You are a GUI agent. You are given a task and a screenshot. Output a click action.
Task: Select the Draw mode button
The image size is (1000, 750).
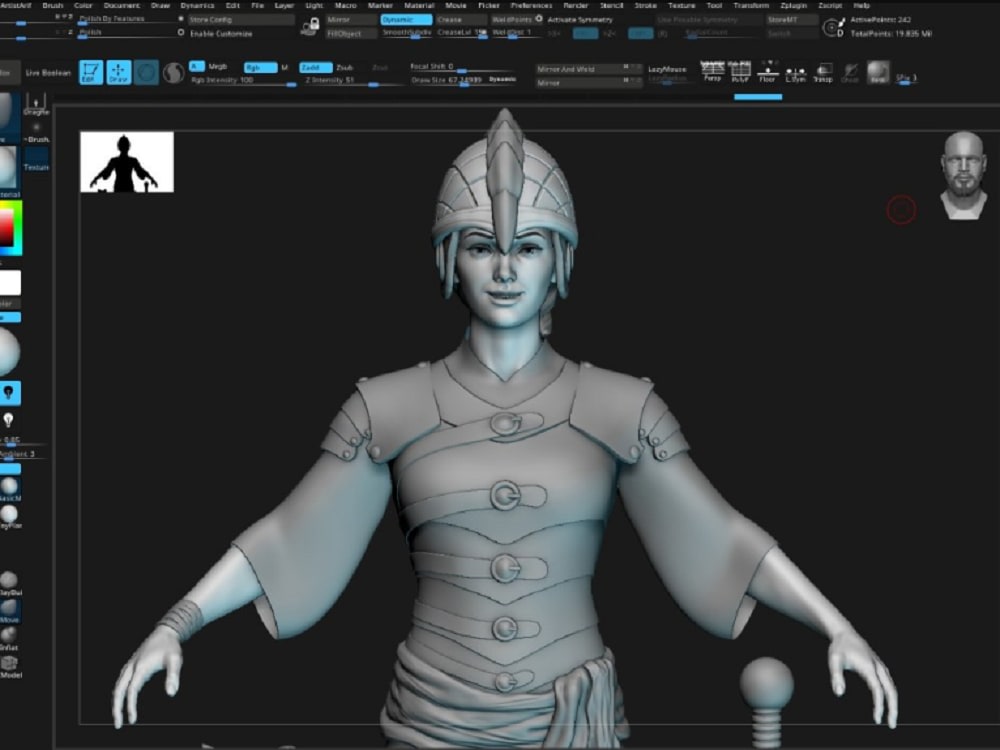[x=118, y=72]
